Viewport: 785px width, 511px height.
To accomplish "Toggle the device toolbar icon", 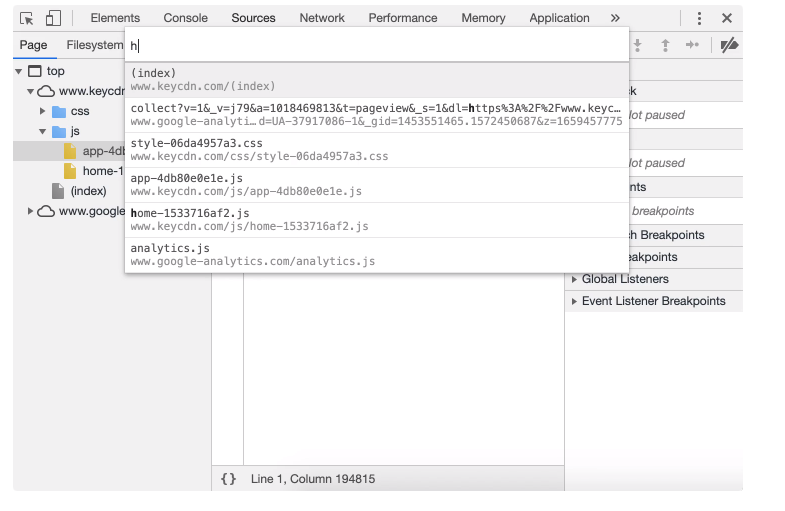I will 53,18.
